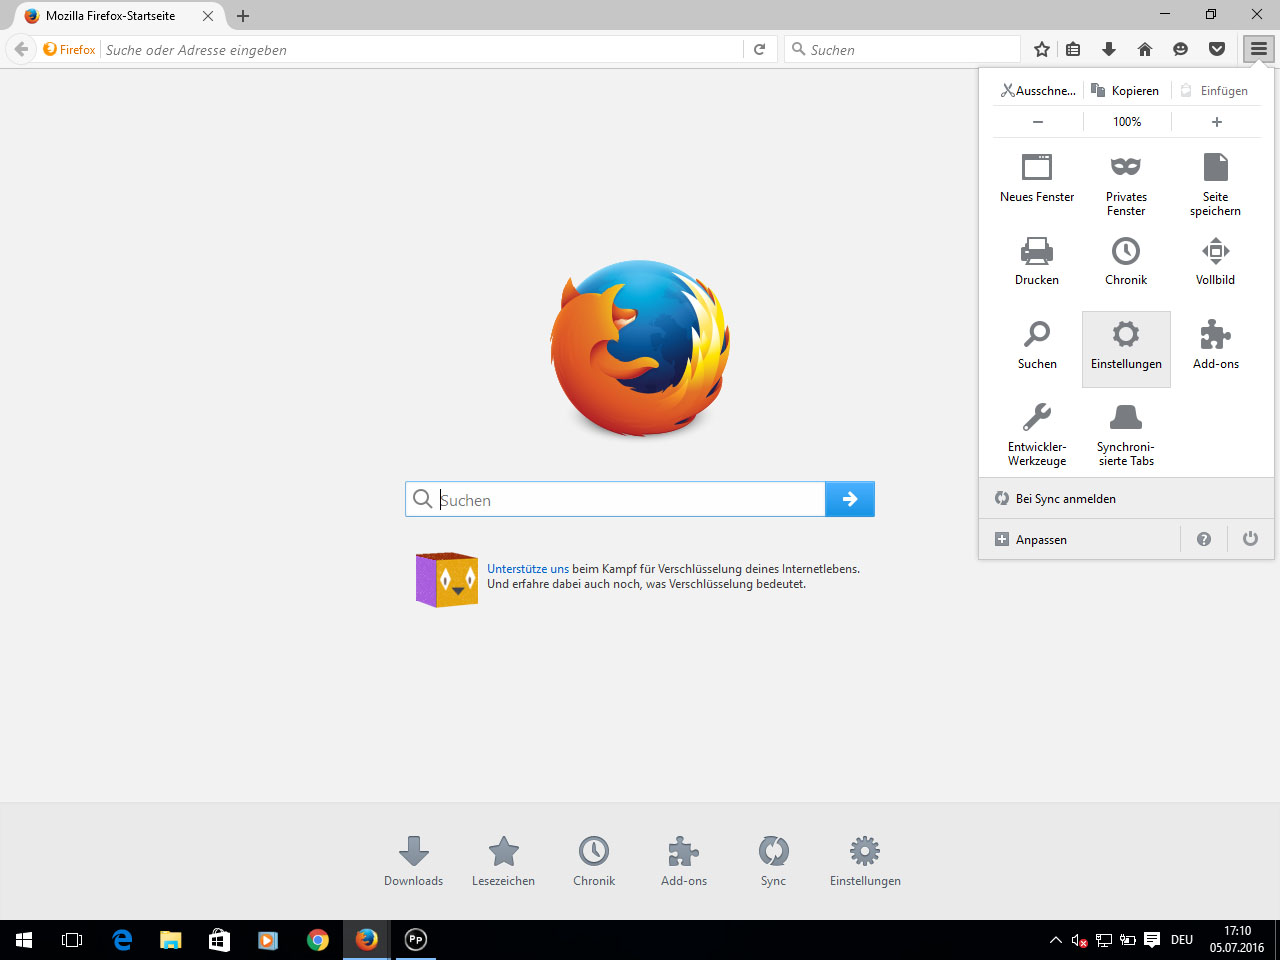Open Action Center notification icon
This screenshot has width=1280, height=960.
tap(1152, 940)
